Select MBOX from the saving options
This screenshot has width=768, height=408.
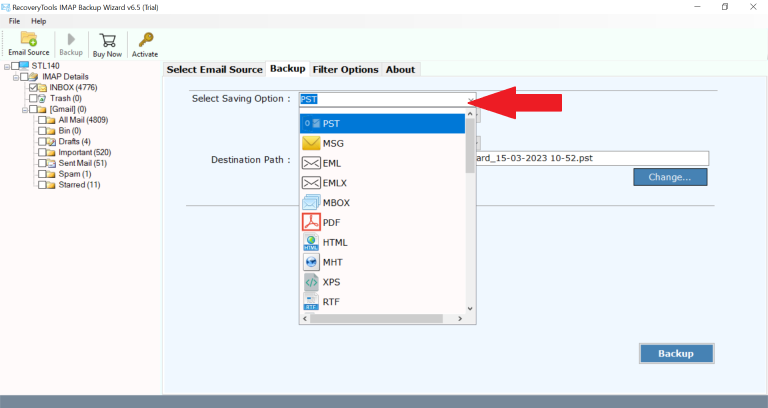(x=336, y=202)
